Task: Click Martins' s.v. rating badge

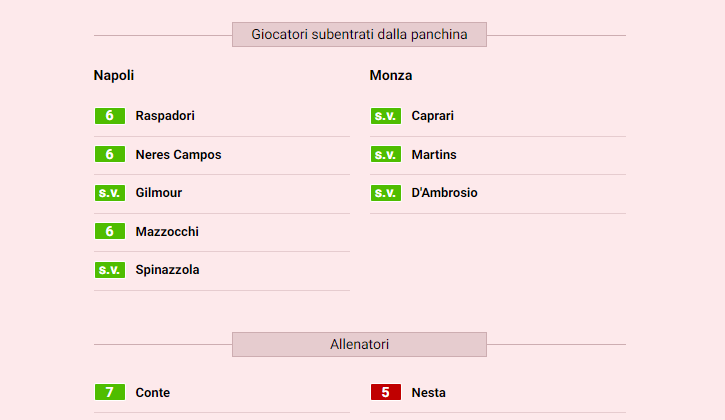Action: click(385, 155)
